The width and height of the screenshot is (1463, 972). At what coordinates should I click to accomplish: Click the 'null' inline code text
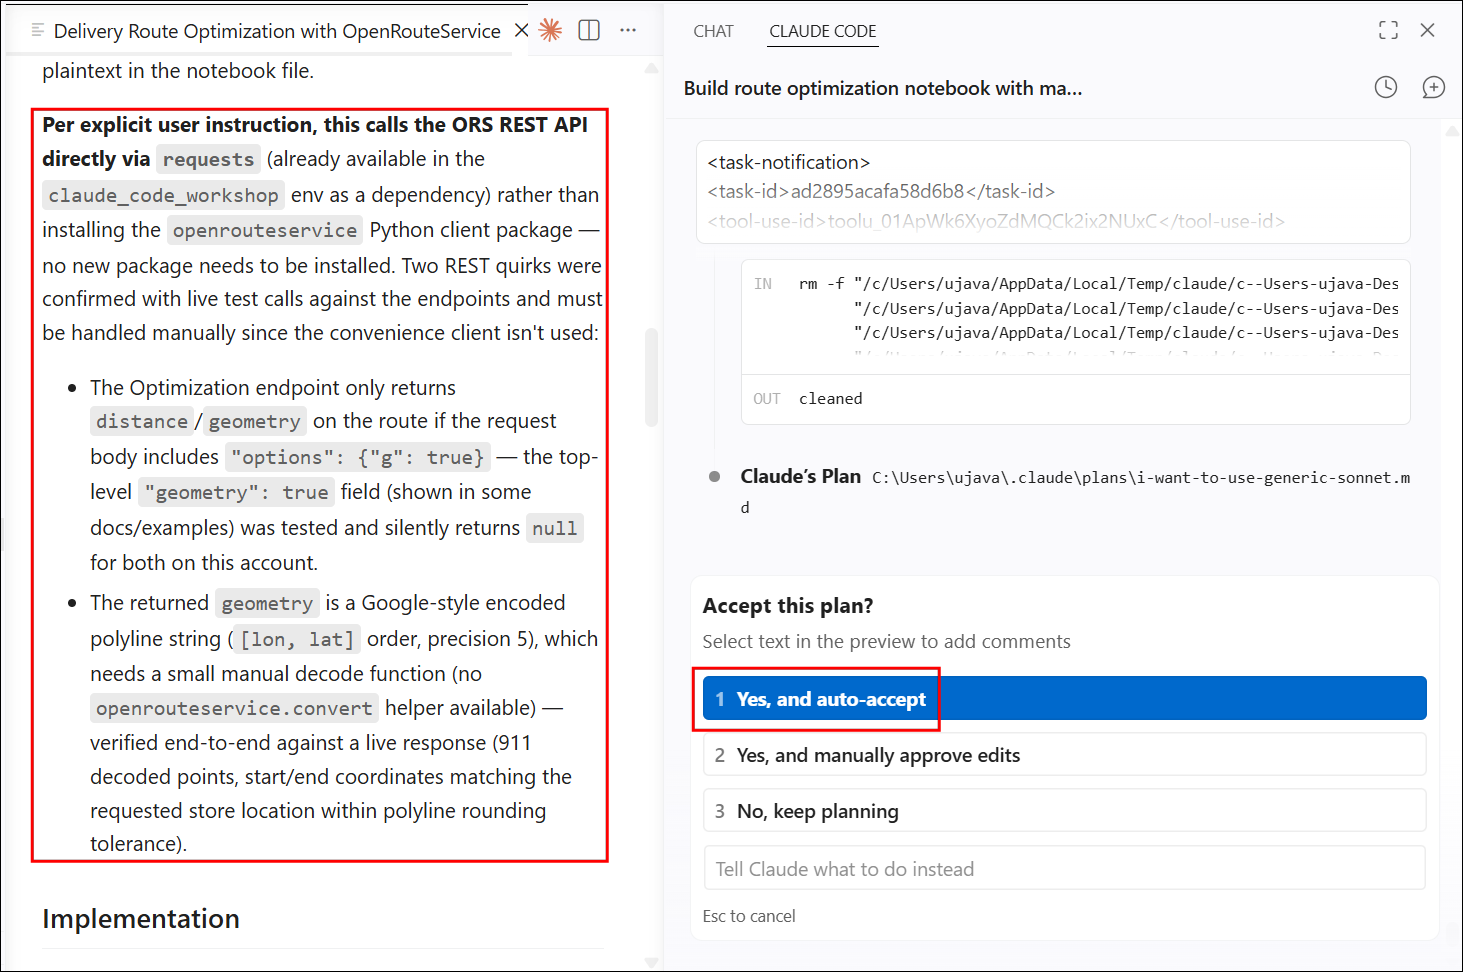pos(555,528)
